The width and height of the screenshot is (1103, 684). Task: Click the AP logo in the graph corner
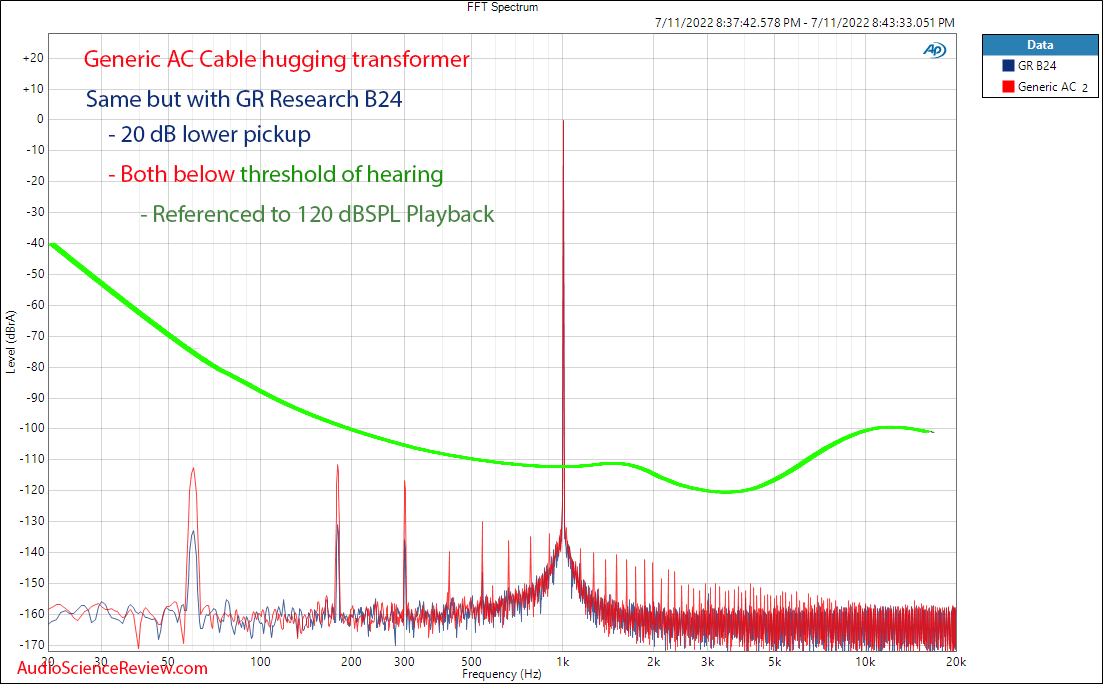point(935,50)
